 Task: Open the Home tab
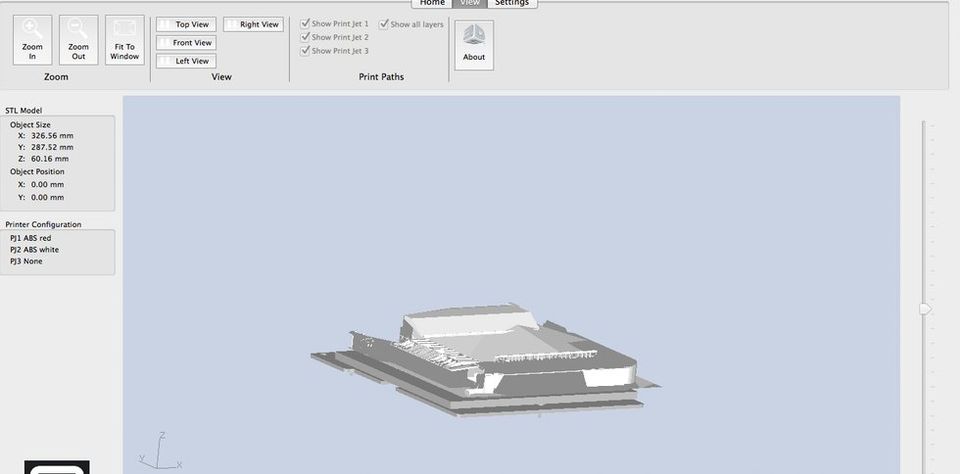(x=432, y=3)
